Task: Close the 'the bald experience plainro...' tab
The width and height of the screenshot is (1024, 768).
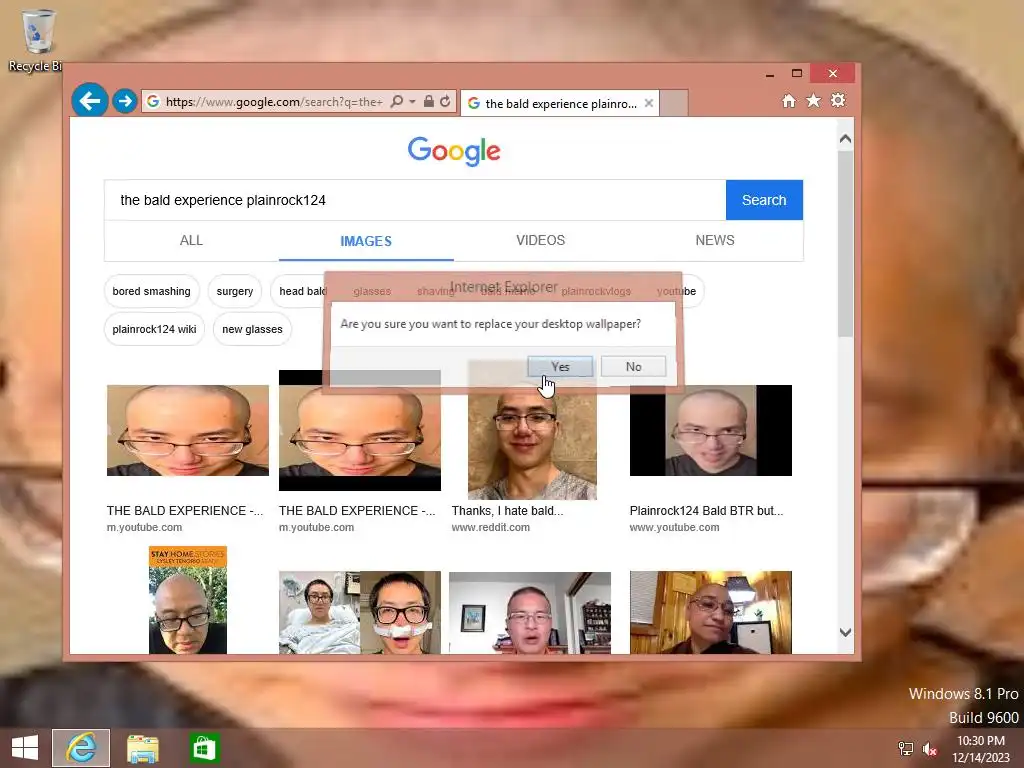Action: tap(648, 103)
